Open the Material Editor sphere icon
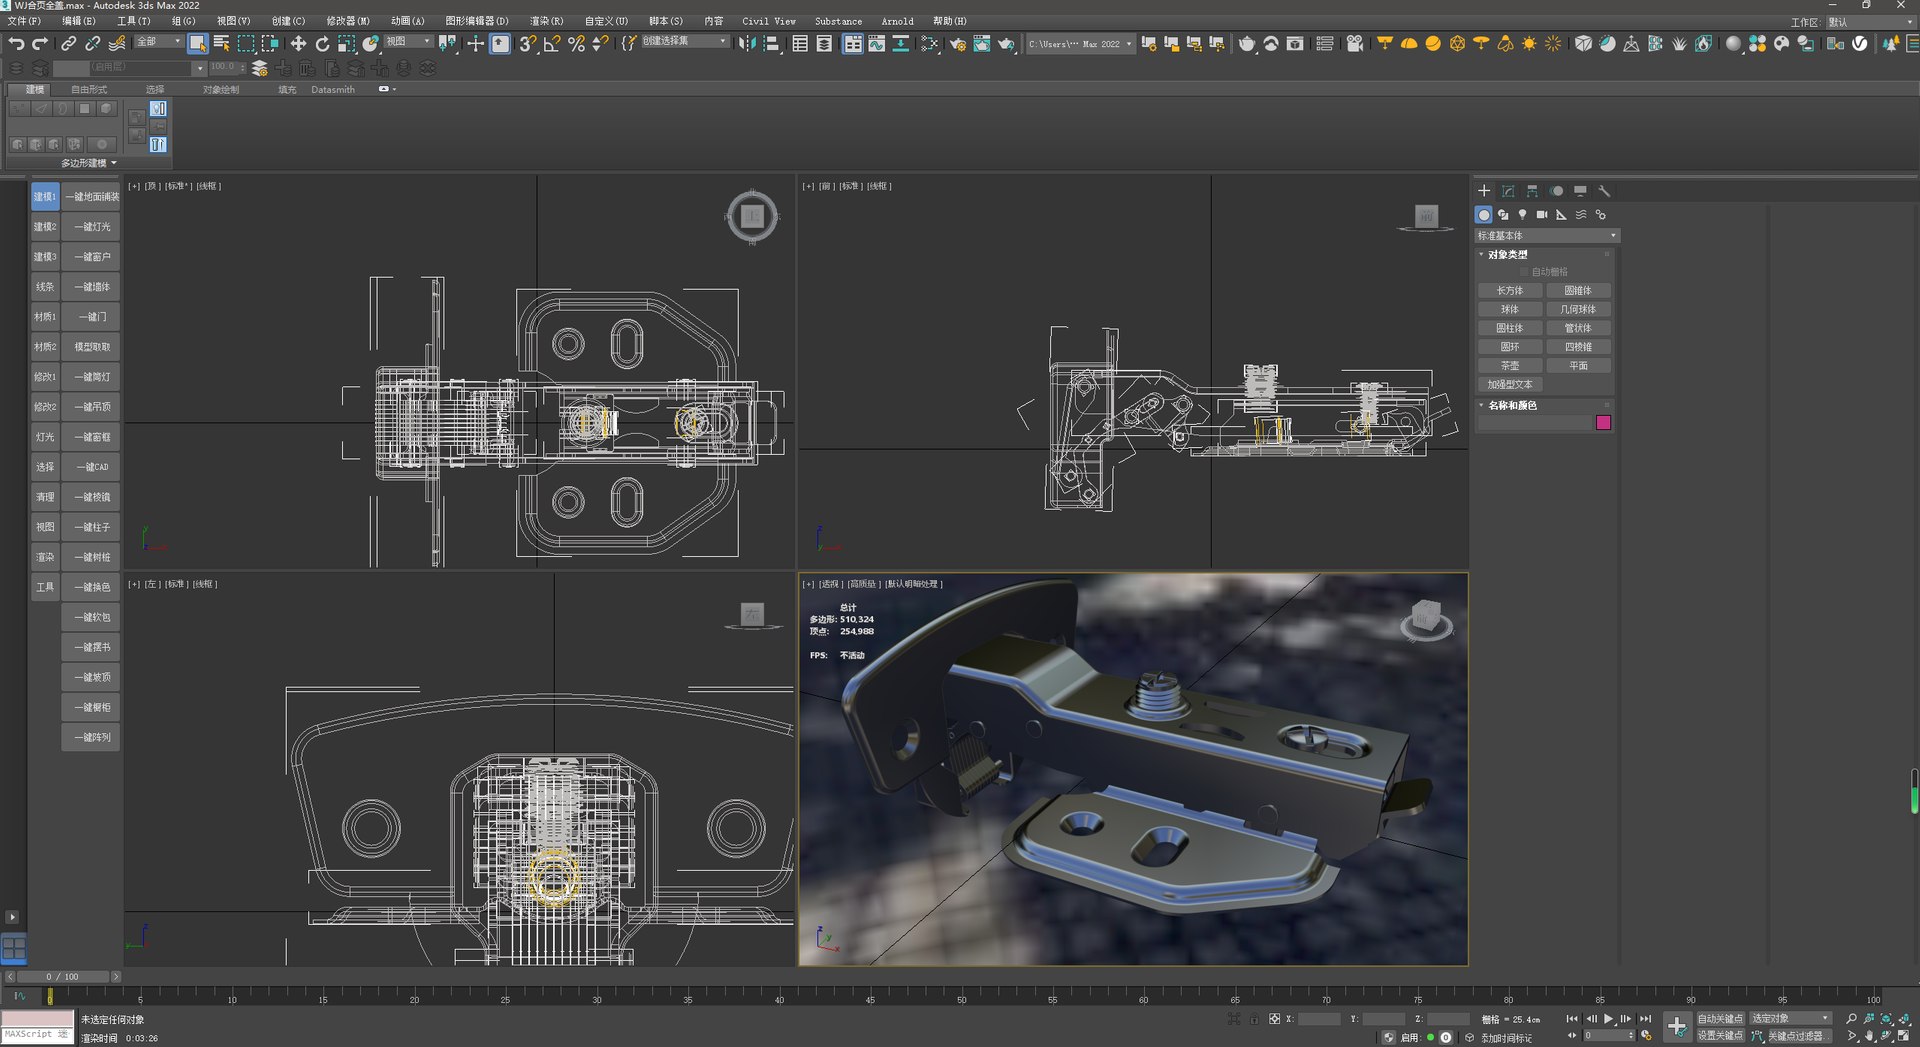Screen dimensions: 1920x1047 [1733, 43]
